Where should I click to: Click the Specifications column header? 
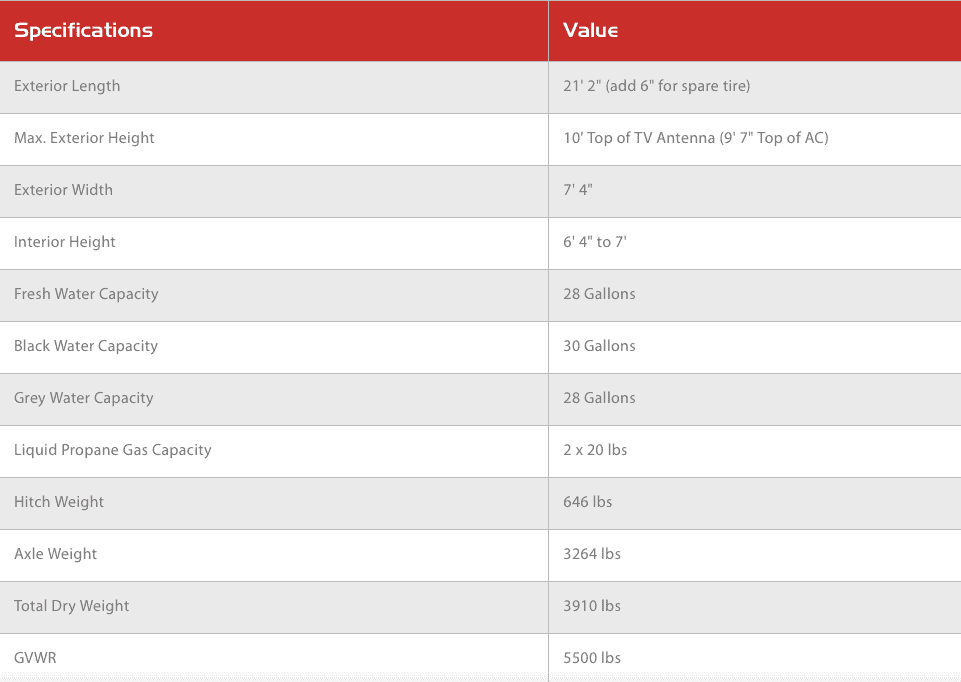83,30
